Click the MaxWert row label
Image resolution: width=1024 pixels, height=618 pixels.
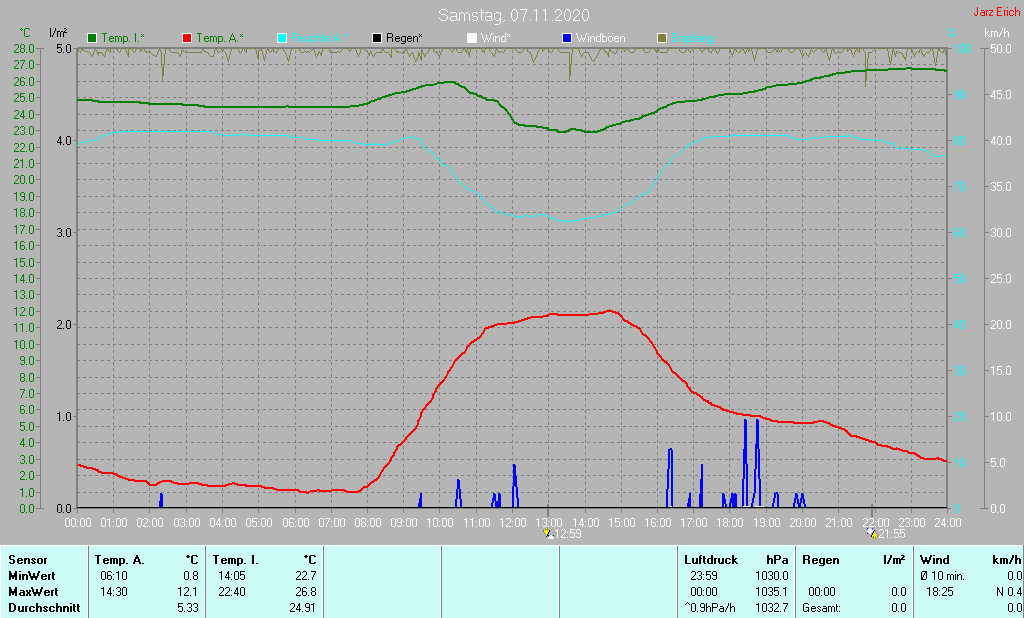31,592
